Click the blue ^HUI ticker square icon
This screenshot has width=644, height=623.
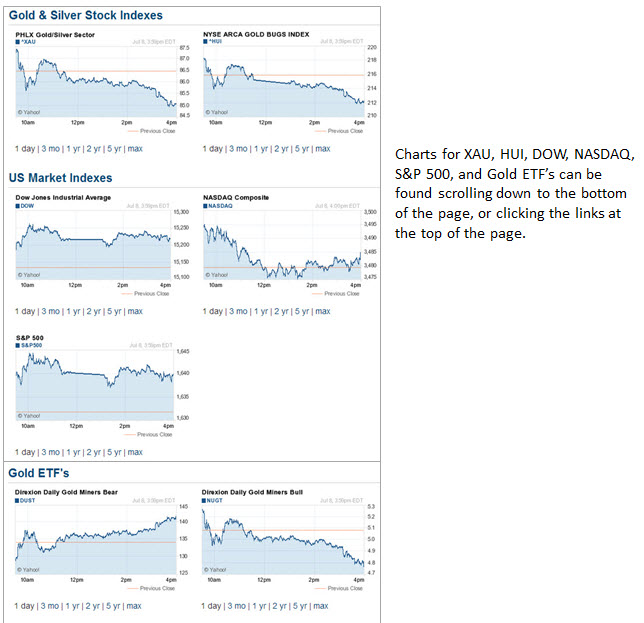pos(204,42)
